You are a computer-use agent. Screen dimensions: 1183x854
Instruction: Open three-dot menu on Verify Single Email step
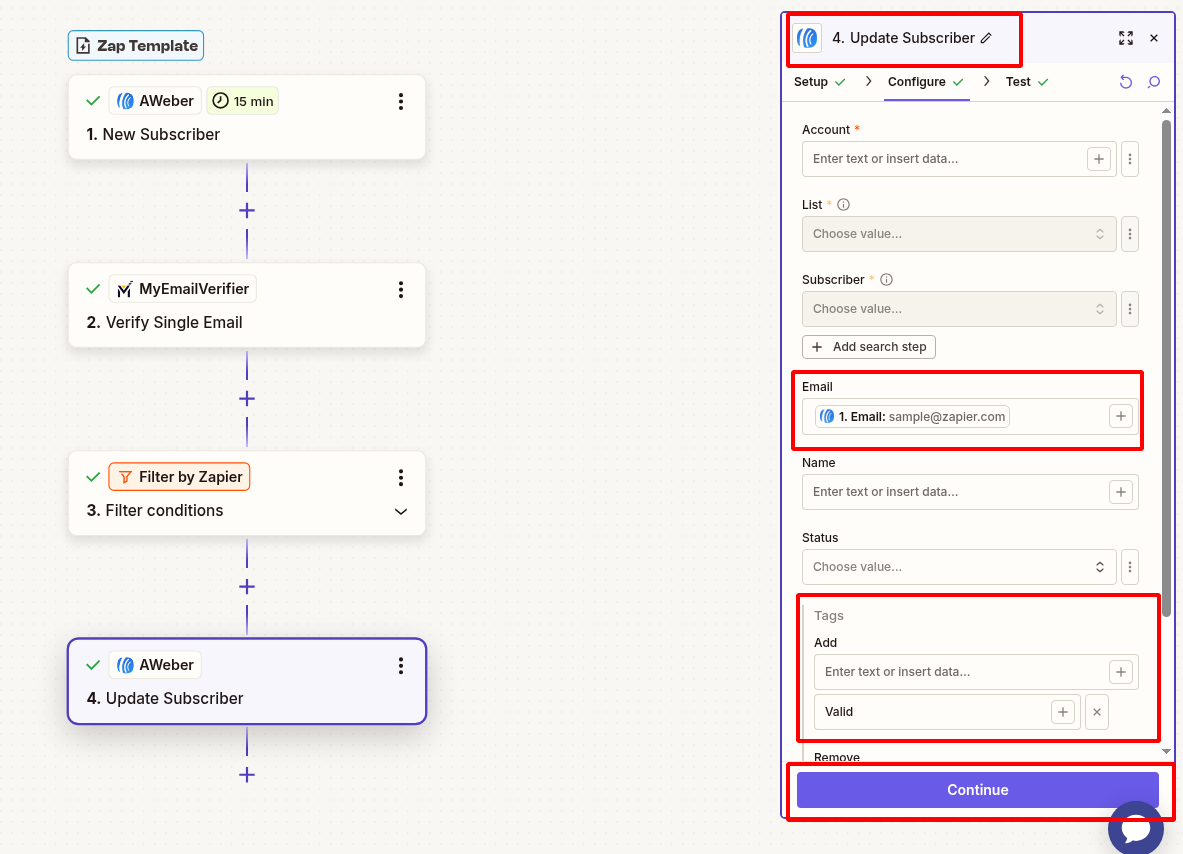coord(401,289)
